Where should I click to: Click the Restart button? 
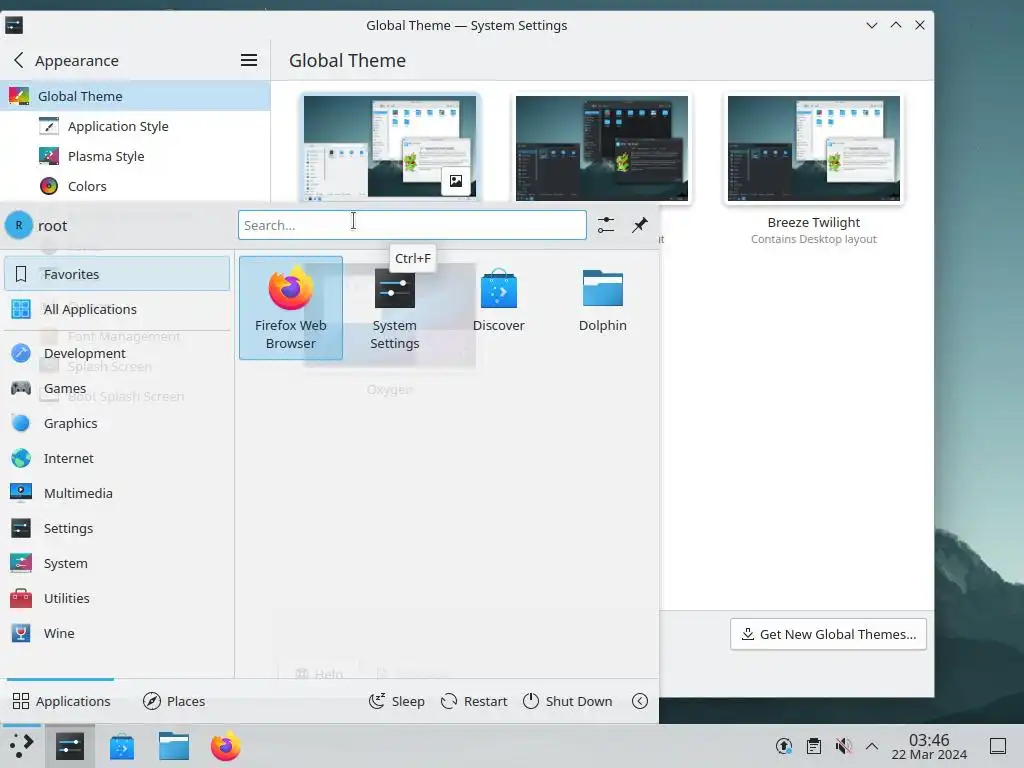coord(474,701)
